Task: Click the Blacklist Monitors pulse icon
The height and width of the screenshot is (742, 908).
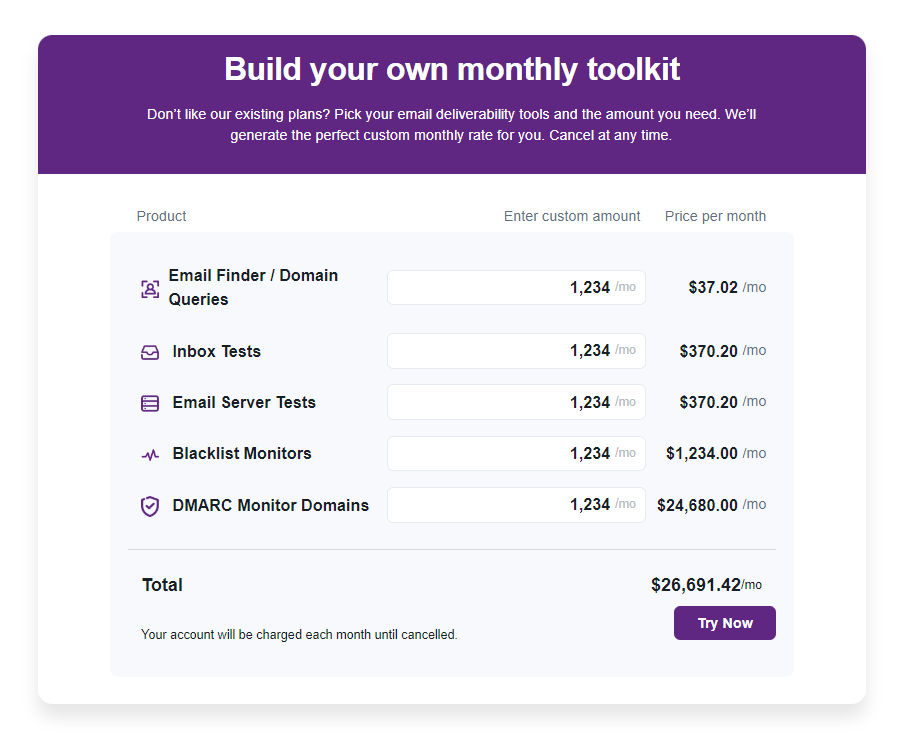Action: [x=150, y=455]
